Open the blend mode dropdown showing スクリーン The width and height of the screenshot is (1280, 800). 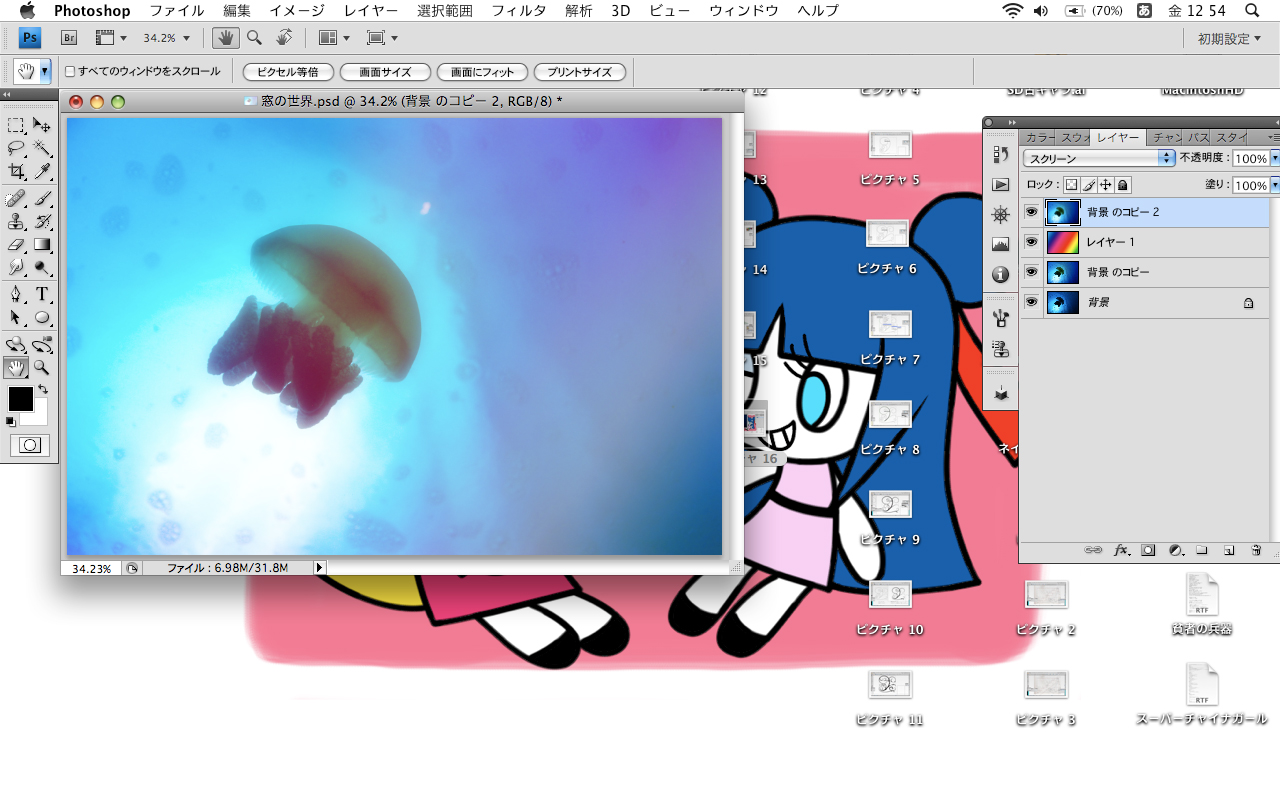pyautogui.click(x=1099, y=158)
